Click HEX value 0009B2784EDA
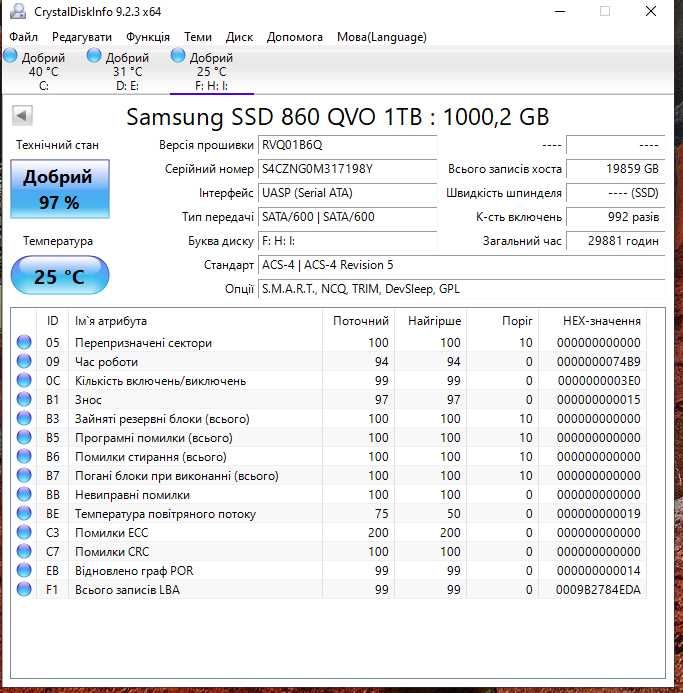The height and width of the screenshot is (693, 683). tap(598, 590)
